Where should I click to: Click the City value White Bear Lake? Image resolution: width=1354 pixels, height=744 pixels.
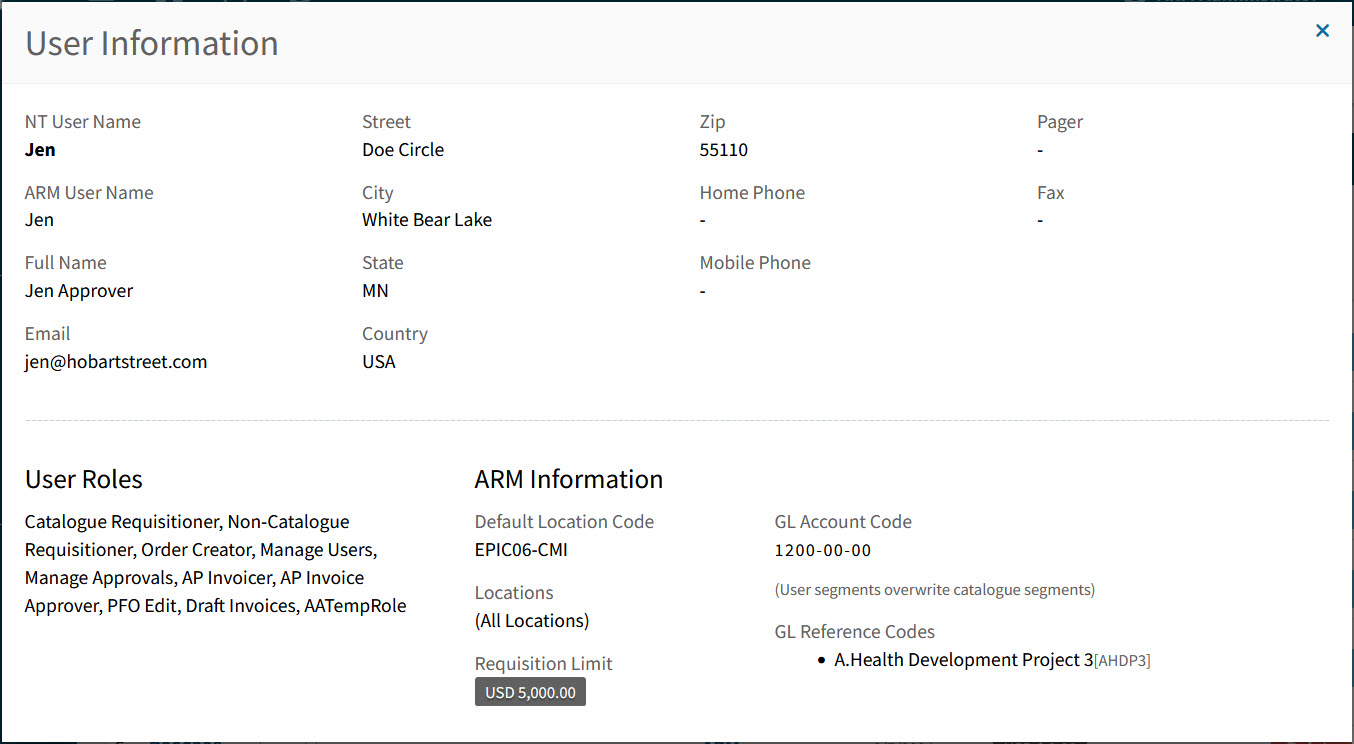(427, 220)
